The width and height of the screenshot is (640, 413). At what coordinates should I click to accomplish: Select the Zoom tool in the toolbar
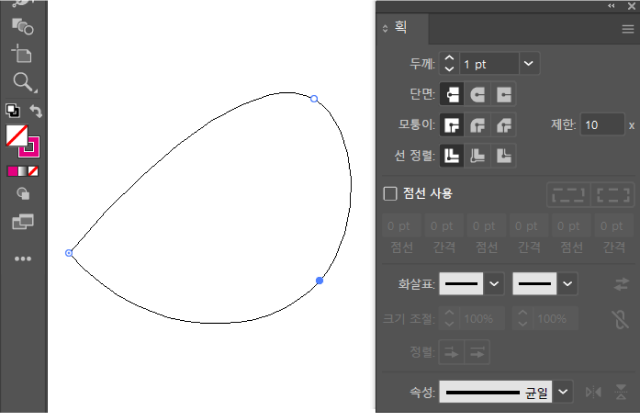(22, 82)
